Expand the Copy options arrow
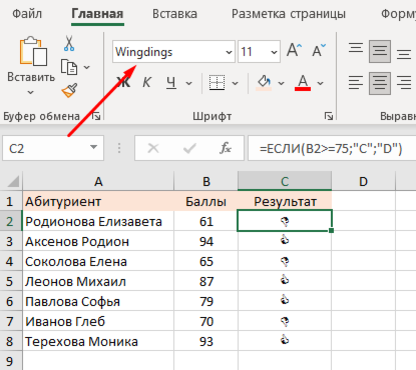Viewport: 416px width, 370px height. (x=87, y=67)
